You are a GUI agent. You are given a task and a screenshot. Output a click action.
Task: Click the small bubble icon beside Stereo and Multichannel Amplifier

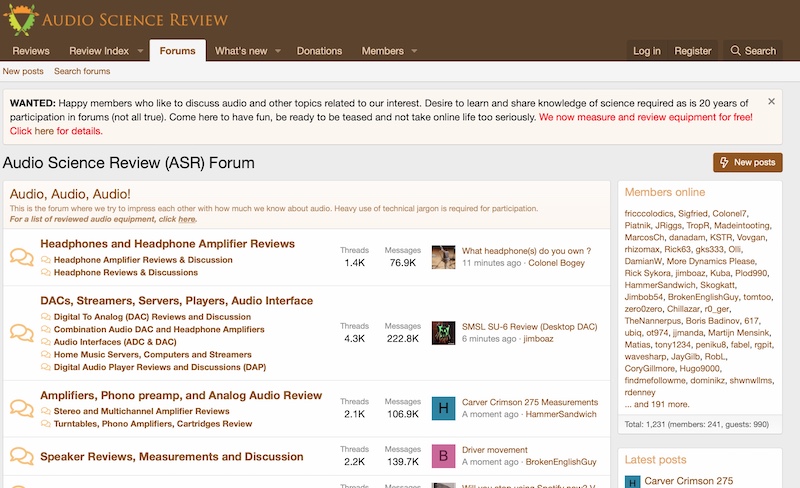click(45, 411)
